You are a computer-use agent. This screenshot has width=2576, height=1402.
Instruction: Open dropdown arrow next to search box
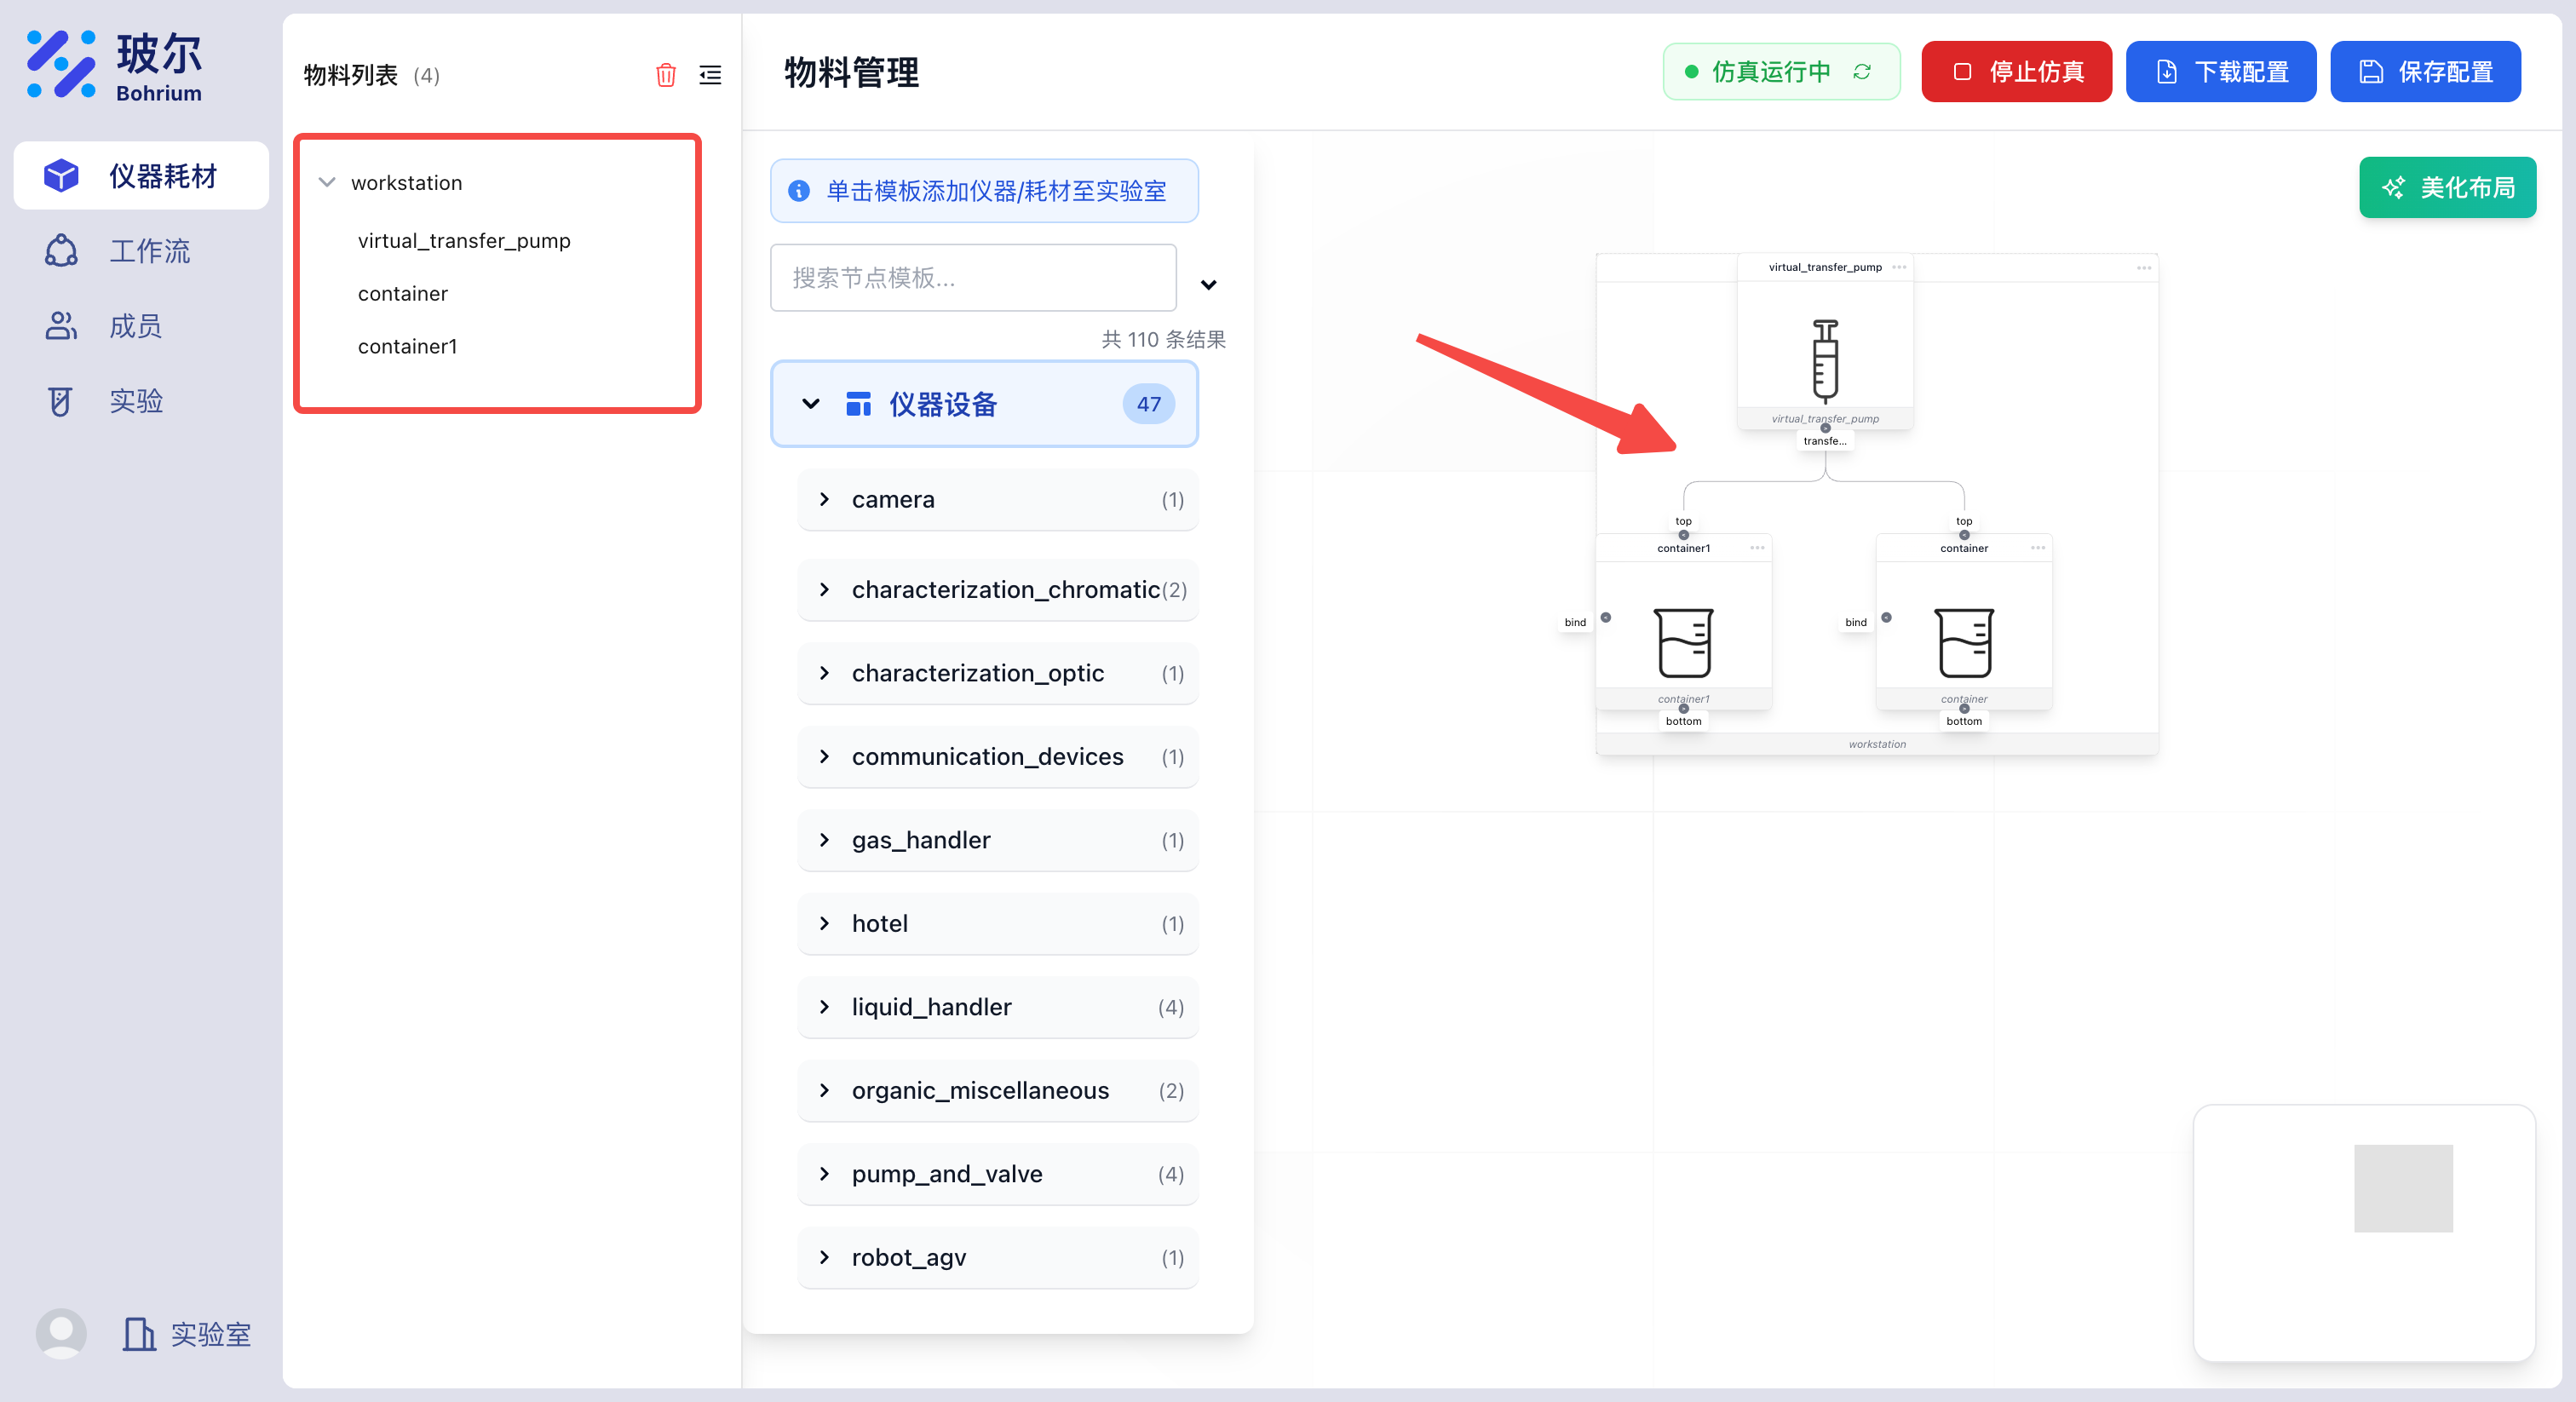click(1208, 285)
